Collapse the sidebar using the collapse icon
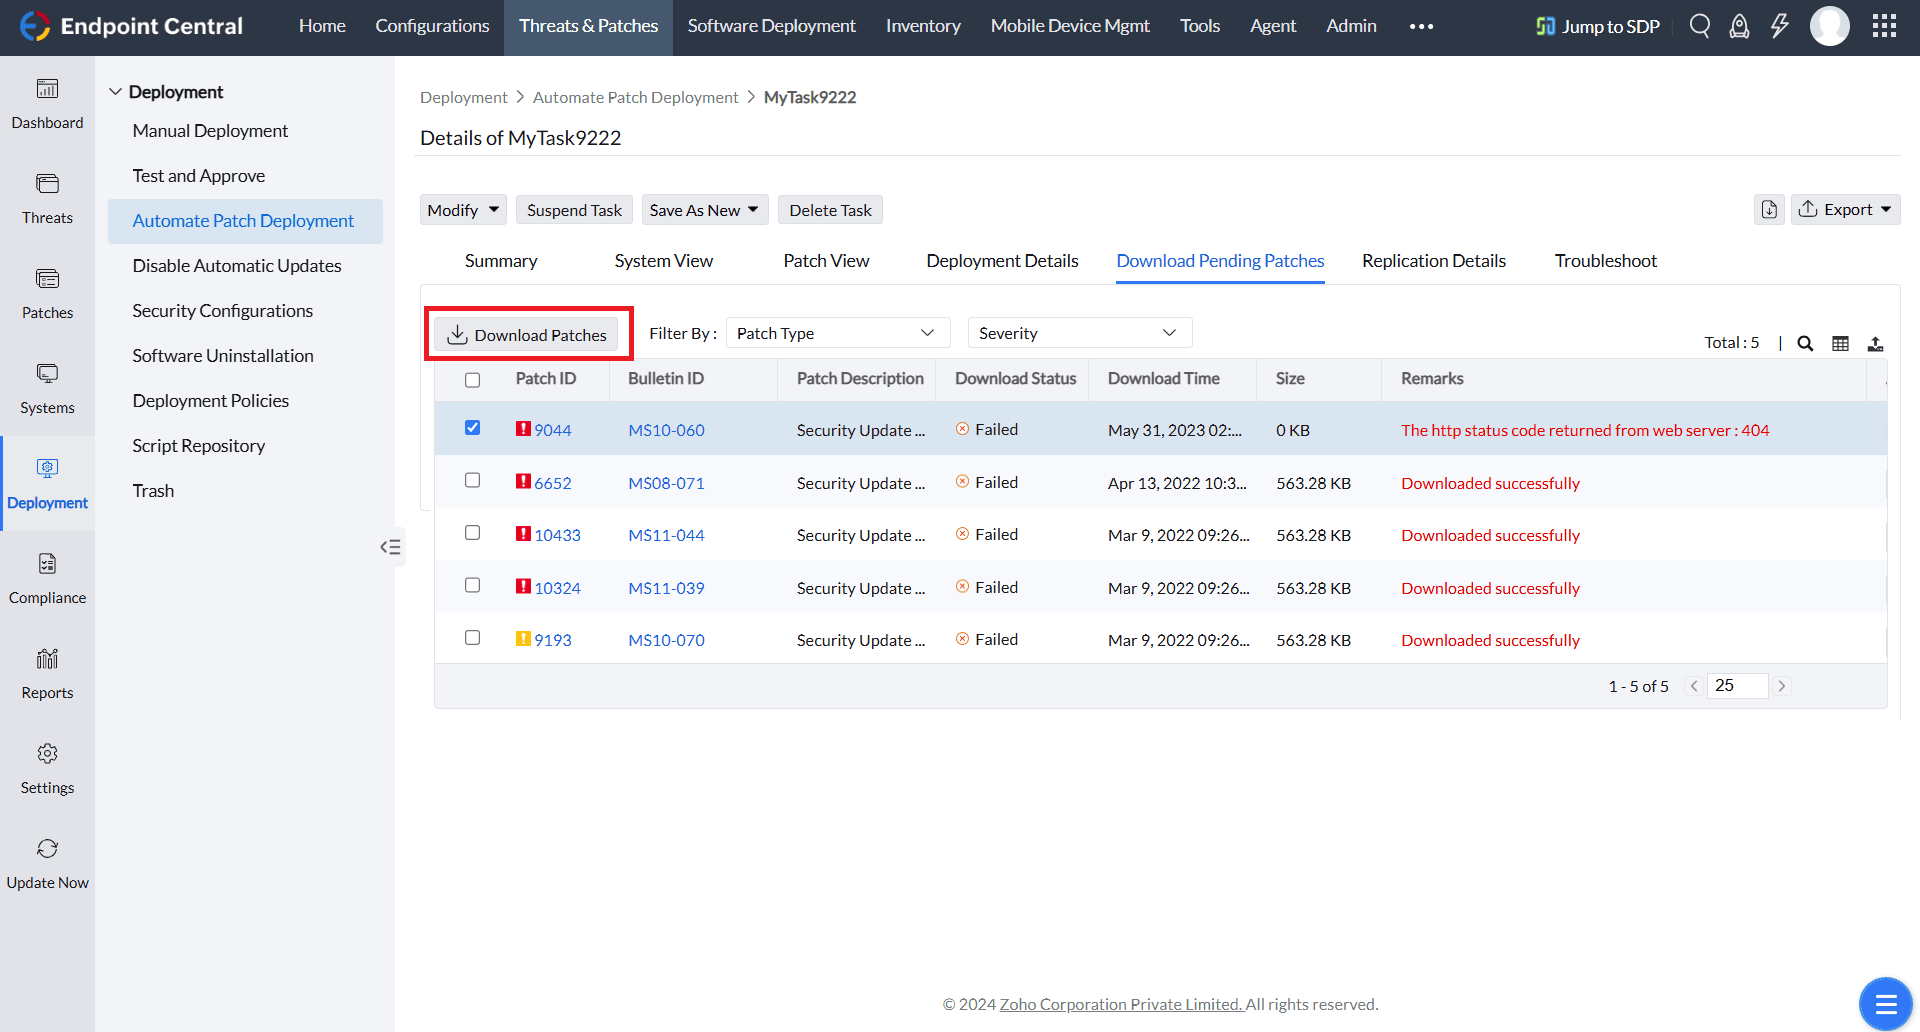Viewport: 1920px width, 1032px height. pos(390,547)
